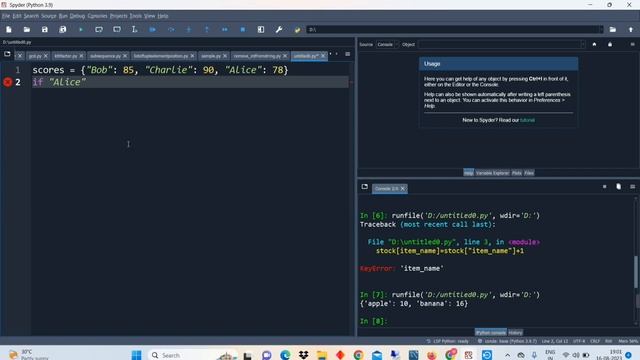
Task: Select the IPython console tab
Action: (x=490, y=333)
